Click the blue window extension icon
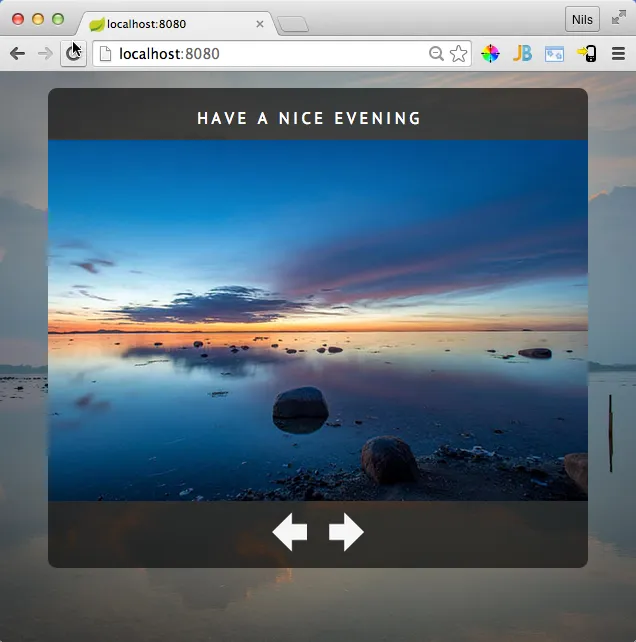 554,54
